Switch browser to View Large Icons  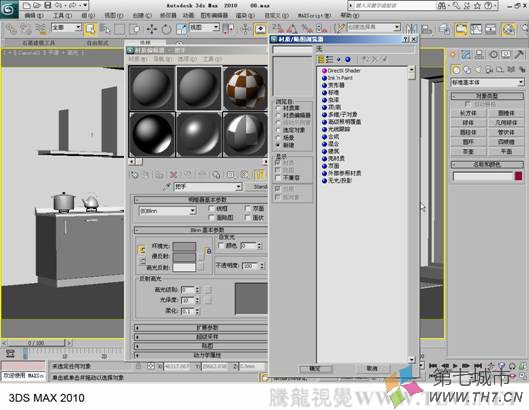pos(347,60)
